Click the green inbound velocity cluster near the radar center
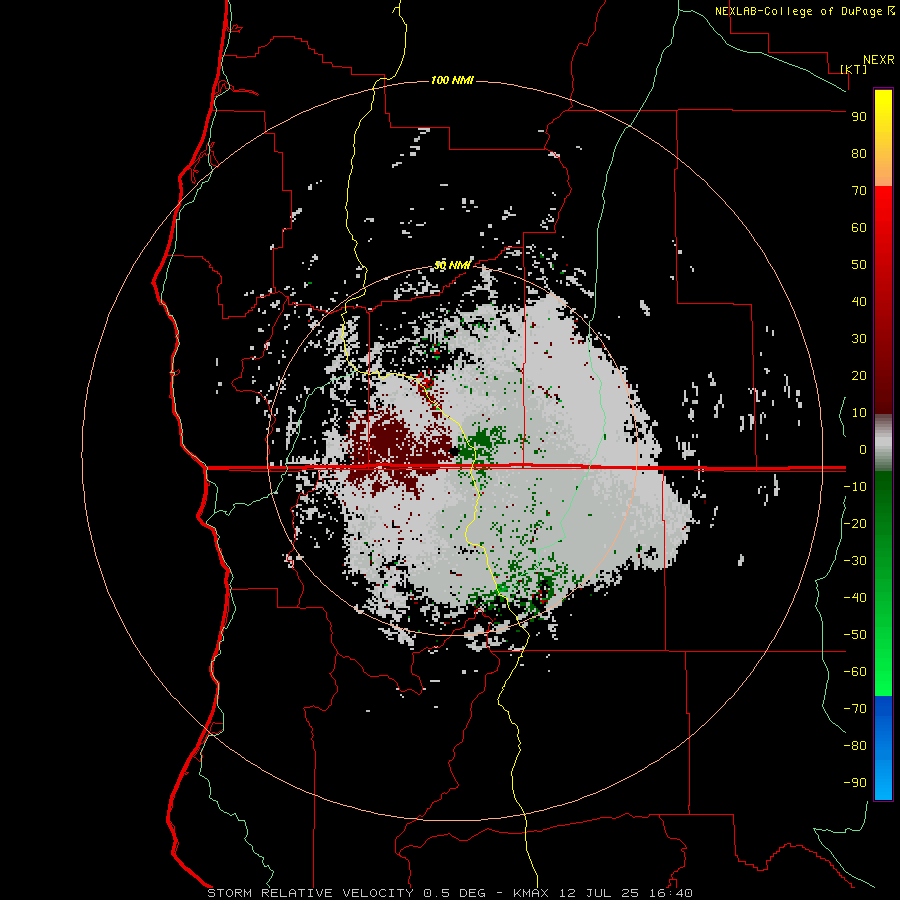Viewport: 900px width, 900px height. click(481, 447)
